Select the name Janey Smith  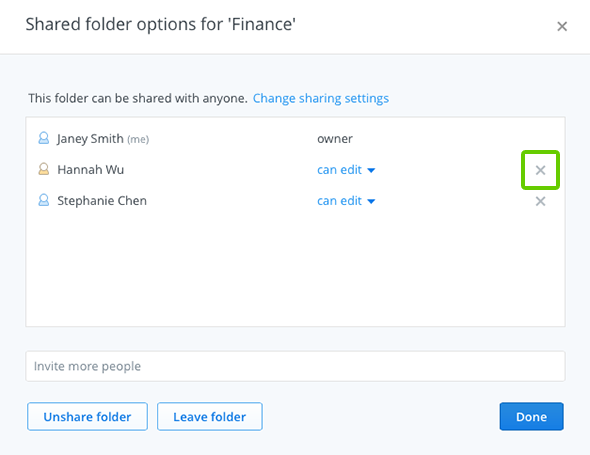tap(90, 139)
